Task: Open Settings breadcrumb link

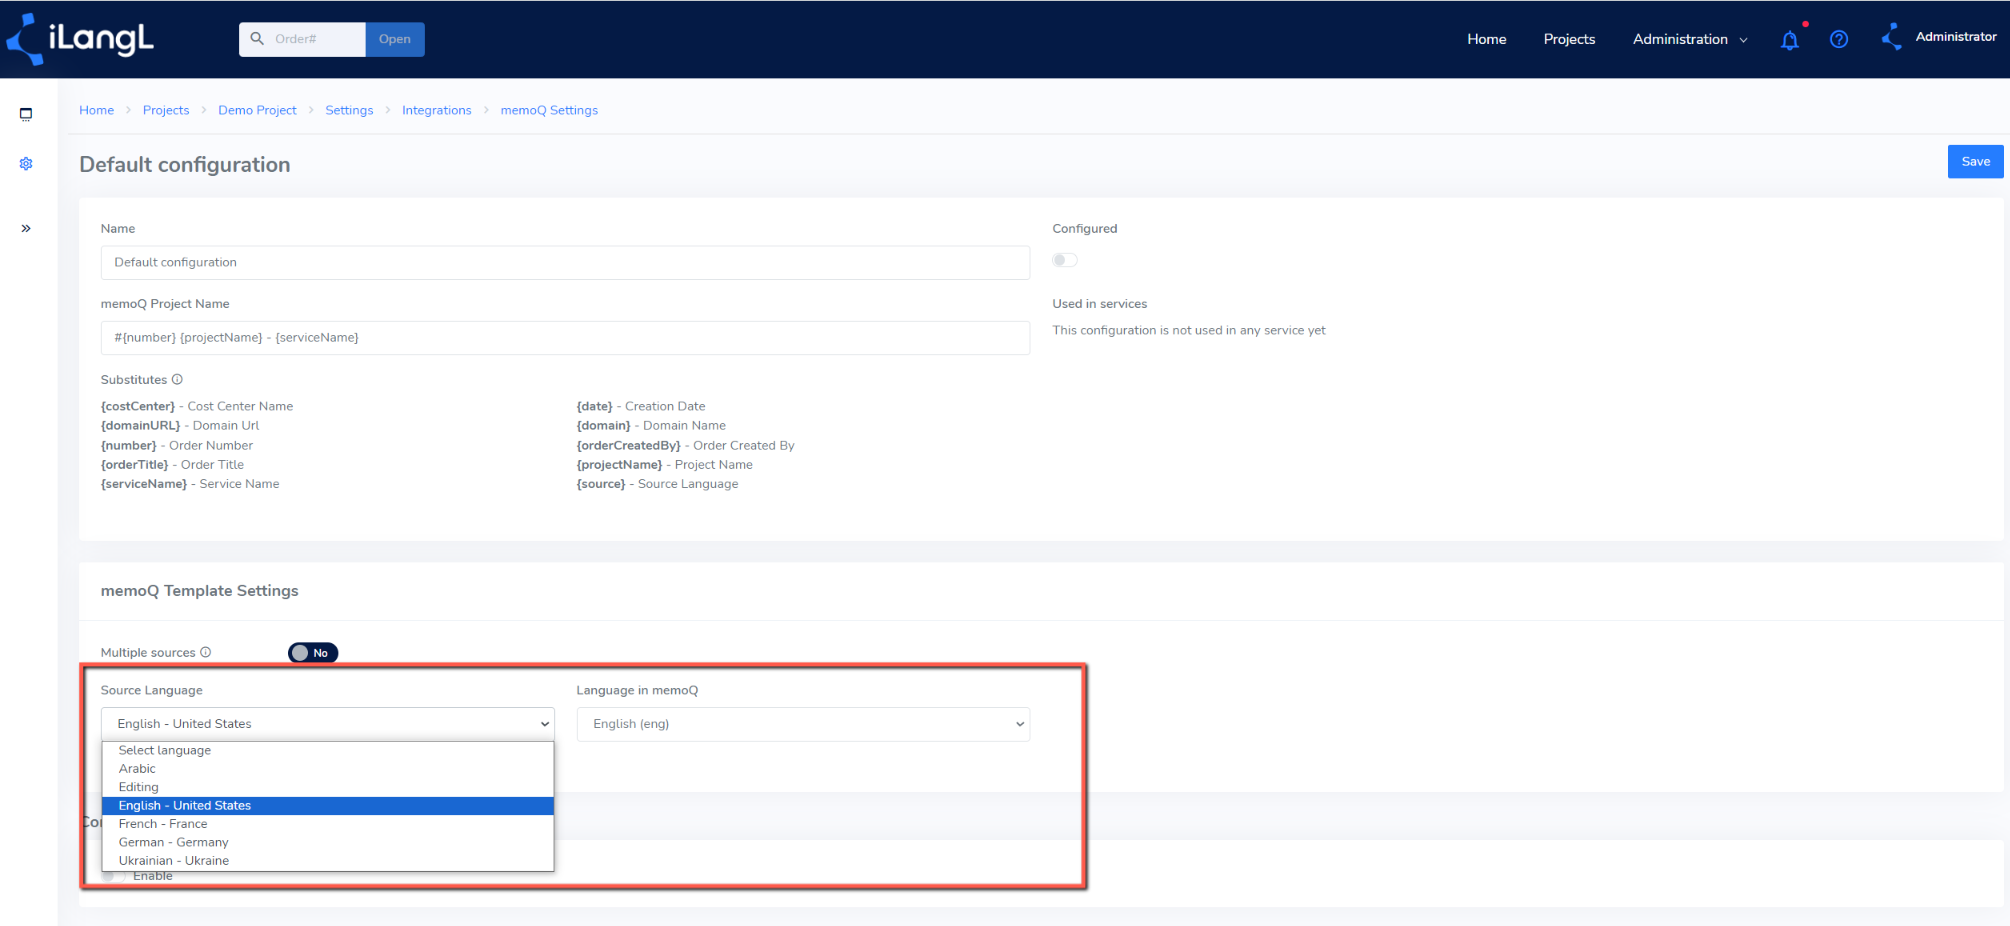Action: pos(349,110)
